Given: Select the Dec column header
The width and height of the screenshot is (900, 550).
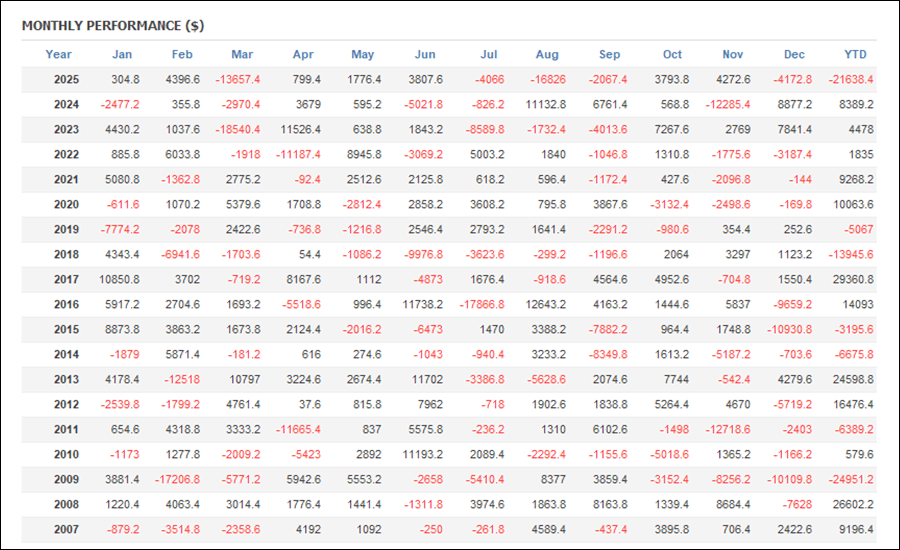Looking at the screenshot, I should pyautogui.click(x=794, y=54).
